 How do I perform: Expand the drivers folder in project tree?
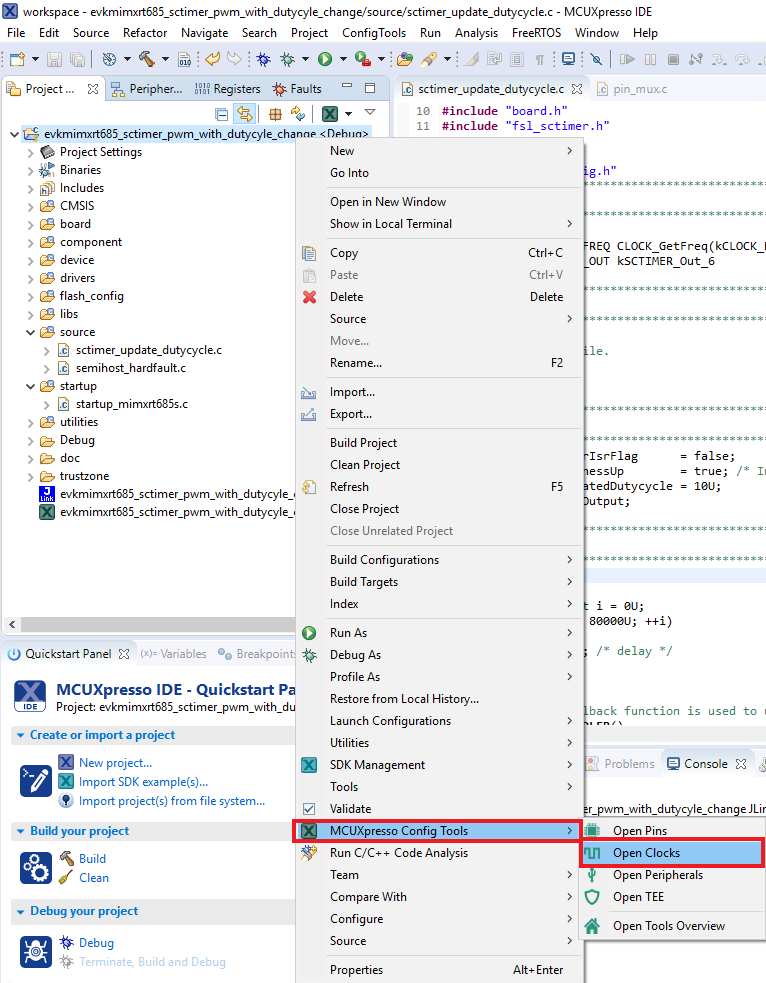30,278
